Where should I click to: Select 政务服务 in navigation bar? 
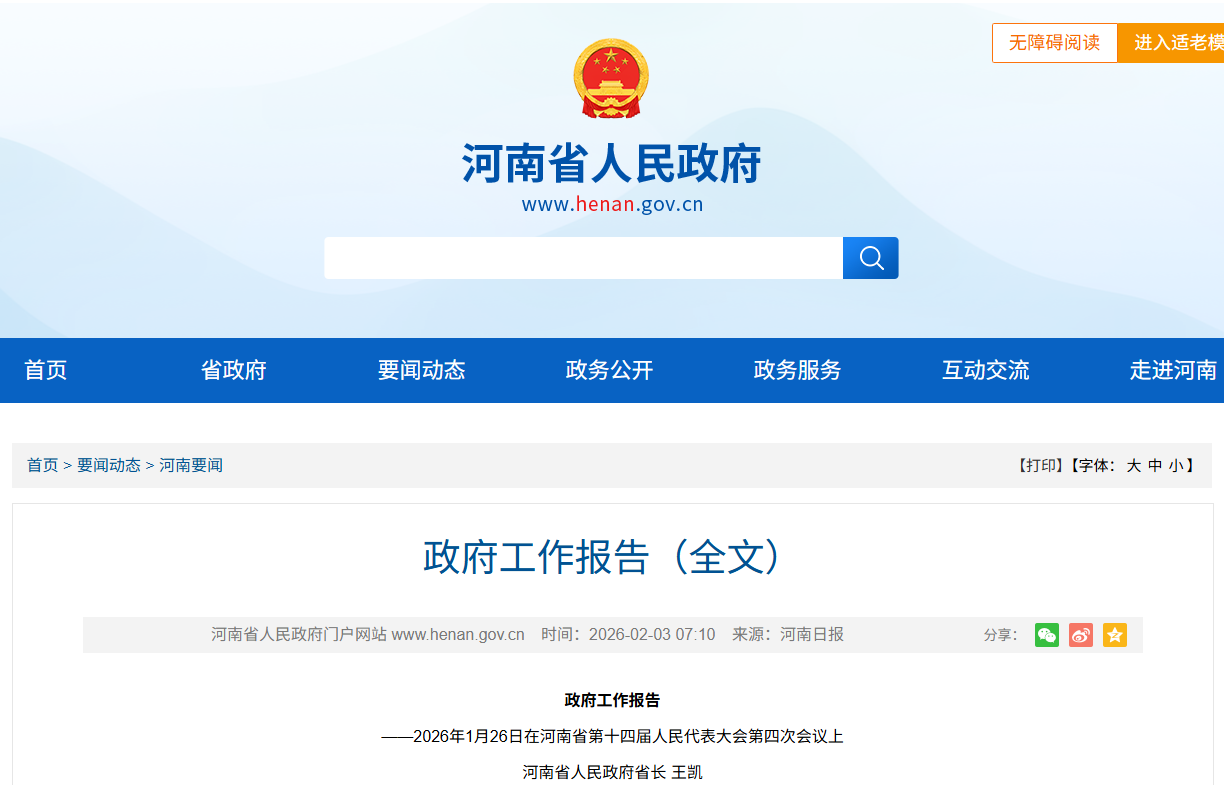[x=798, y=370]
